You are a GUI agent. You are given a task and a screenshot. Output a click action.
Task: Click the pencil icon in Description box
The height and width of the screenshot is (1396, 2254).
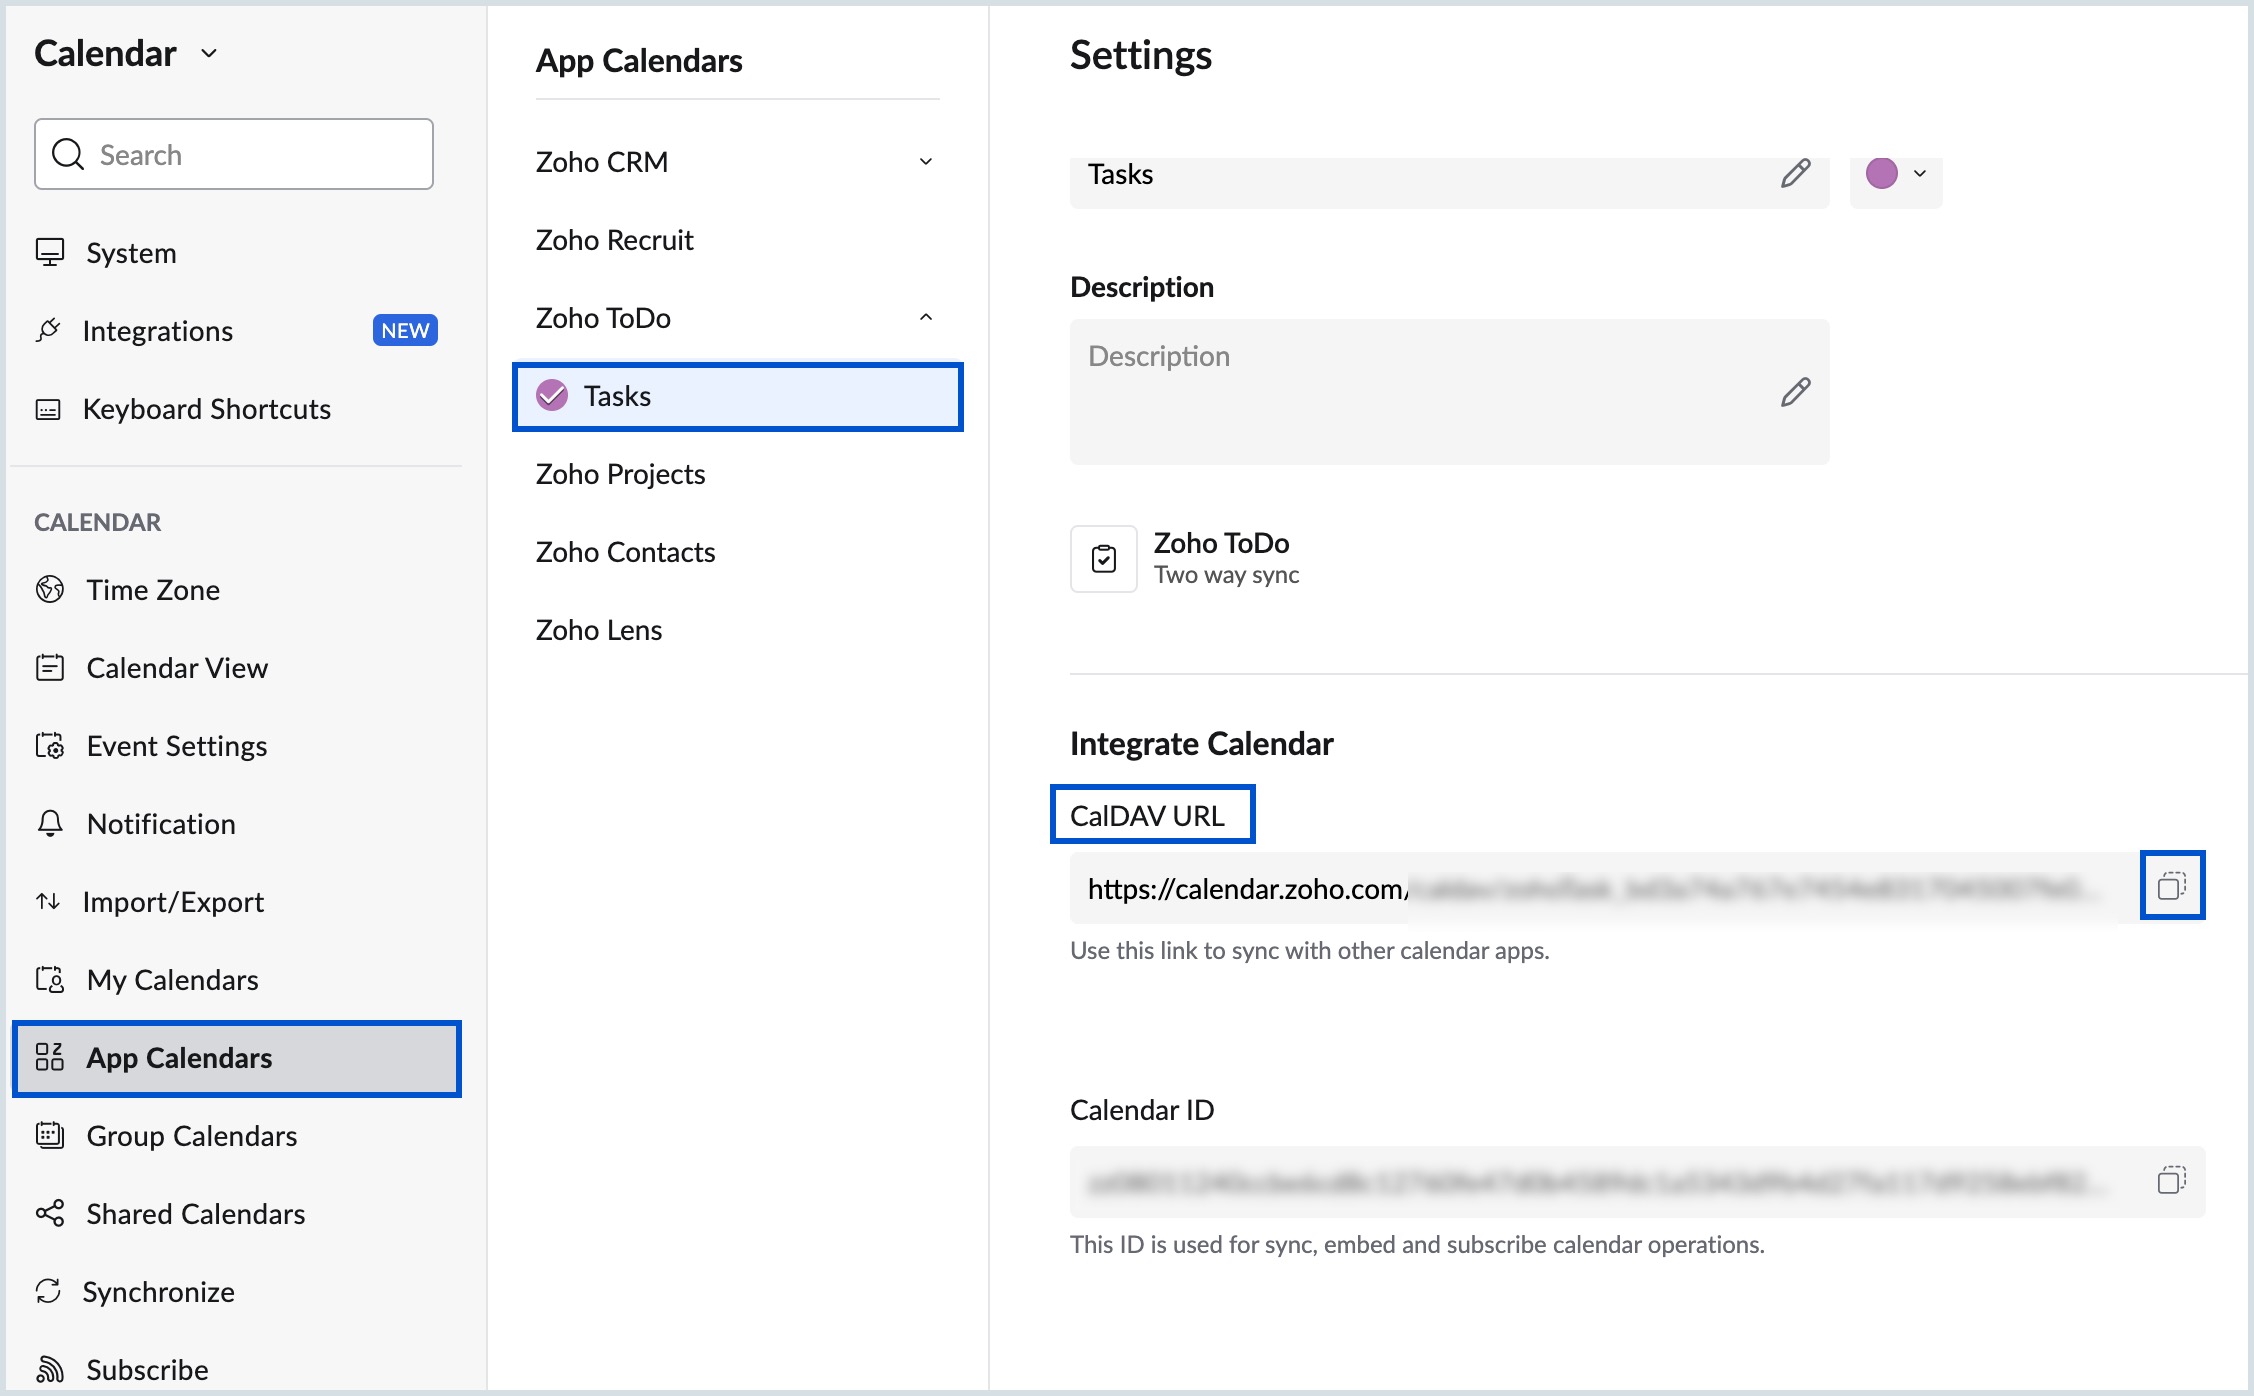click(1795, 392)
